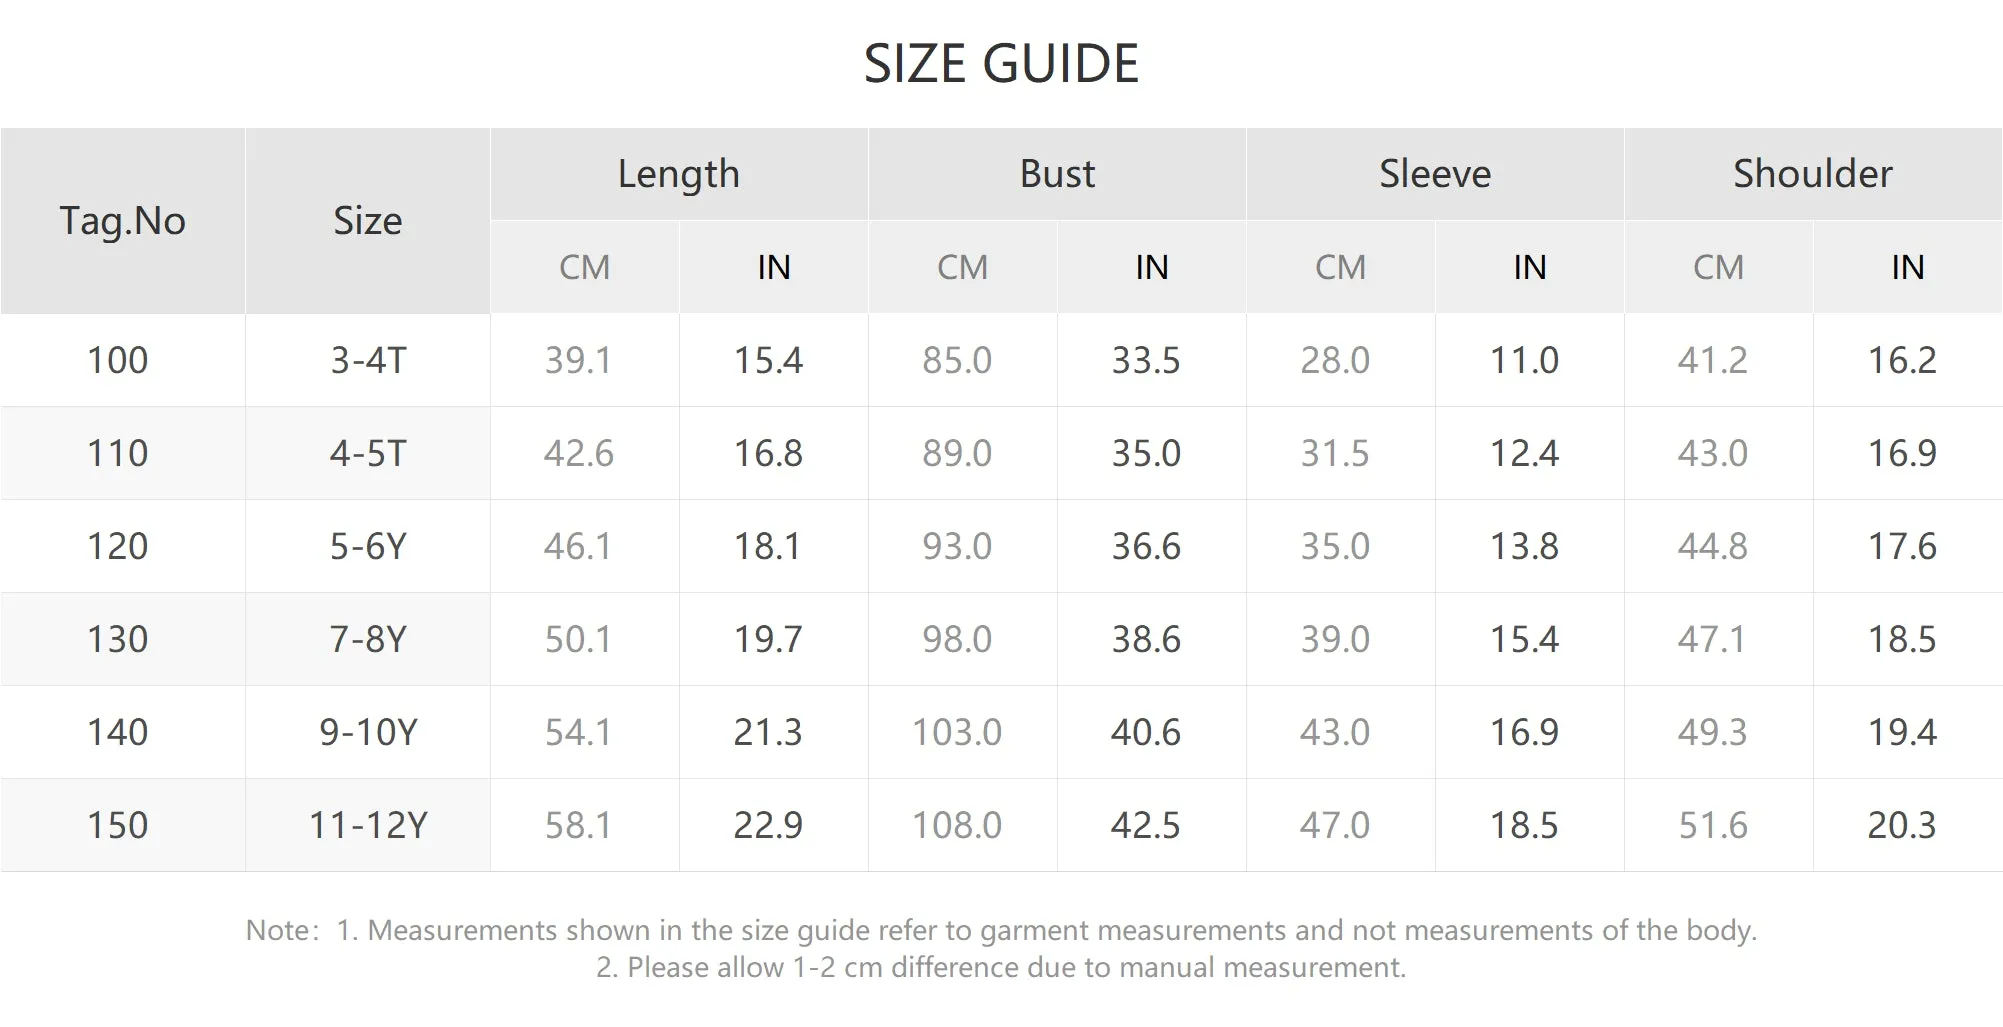
Task: Click the Shoulder column header
Action: (1813, 174)
